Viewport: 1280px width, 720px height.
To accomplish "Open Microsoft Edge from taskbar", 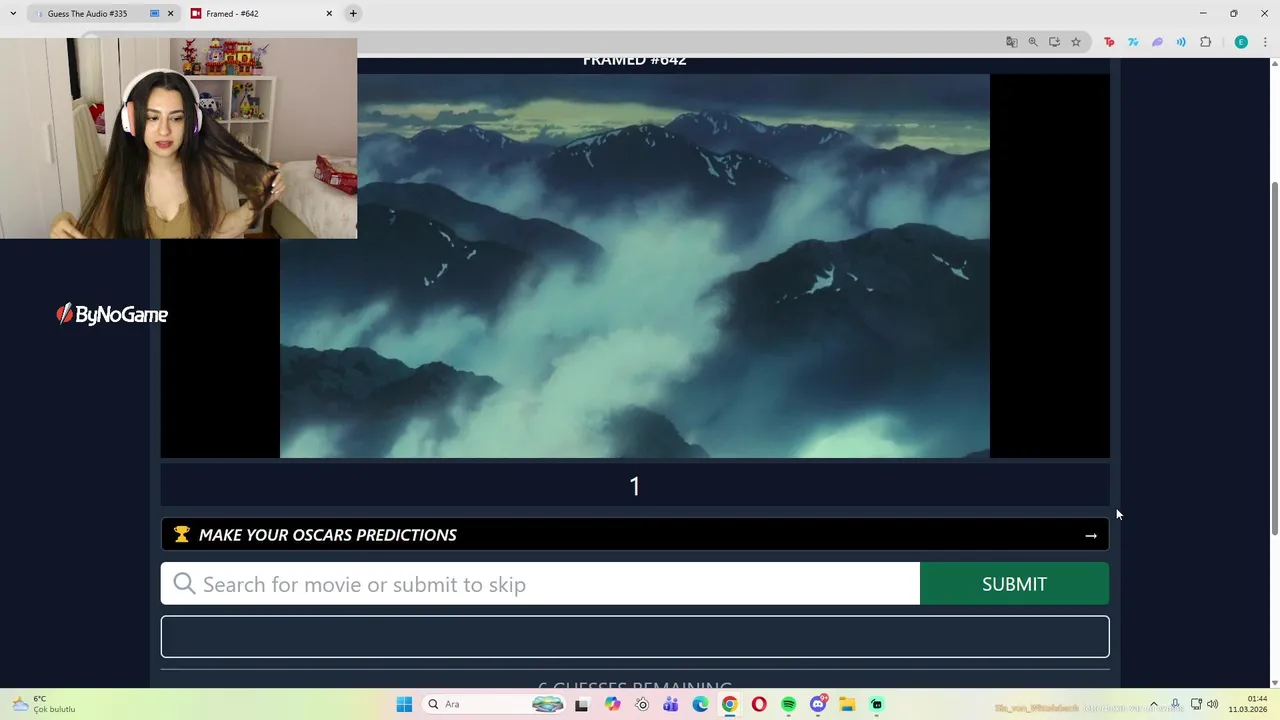I will (700, 704).
